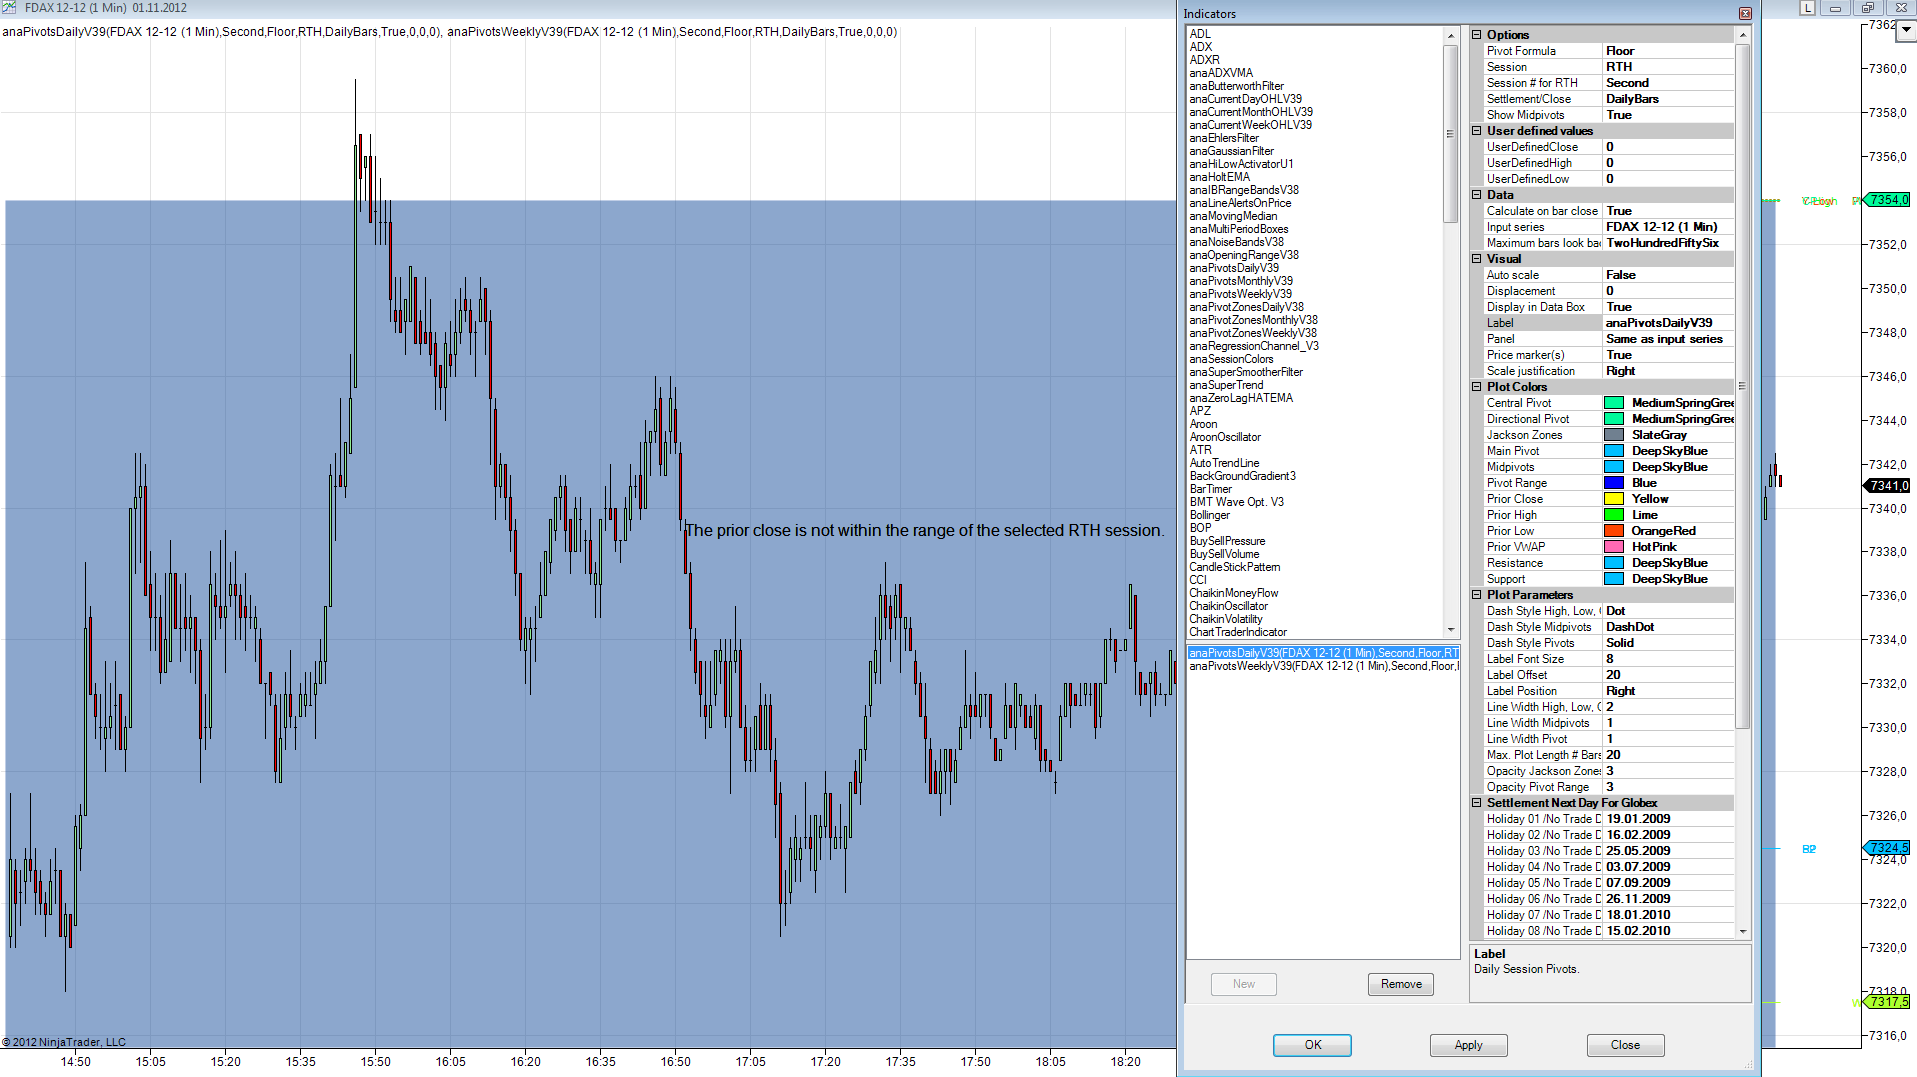Select ATR in the indicator list
This screenshot has width=1917, height=1077.
pos(1200,450)
